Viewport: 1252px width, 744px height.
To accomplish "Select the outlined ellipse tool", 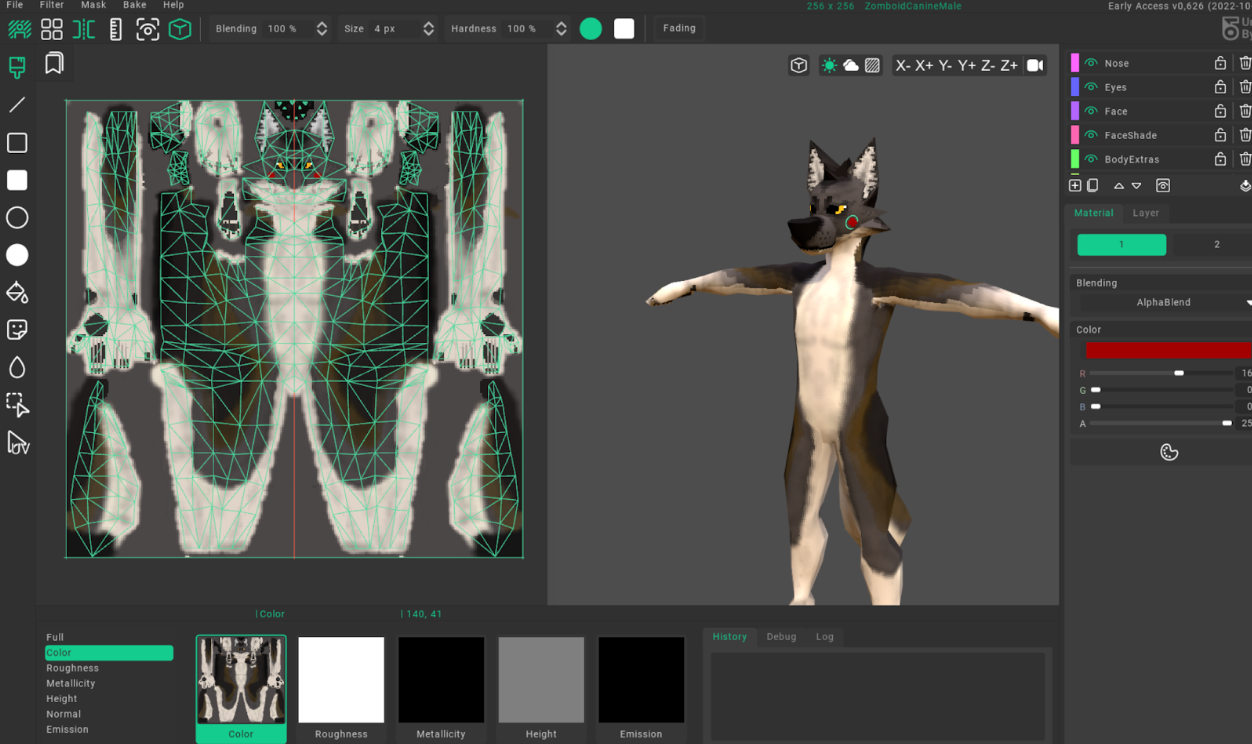I will [17, 218].
